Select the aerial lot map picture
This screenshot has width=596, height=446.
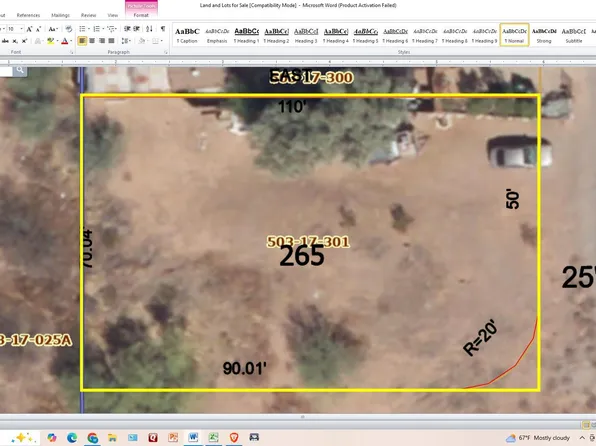[x=298, y=240]
